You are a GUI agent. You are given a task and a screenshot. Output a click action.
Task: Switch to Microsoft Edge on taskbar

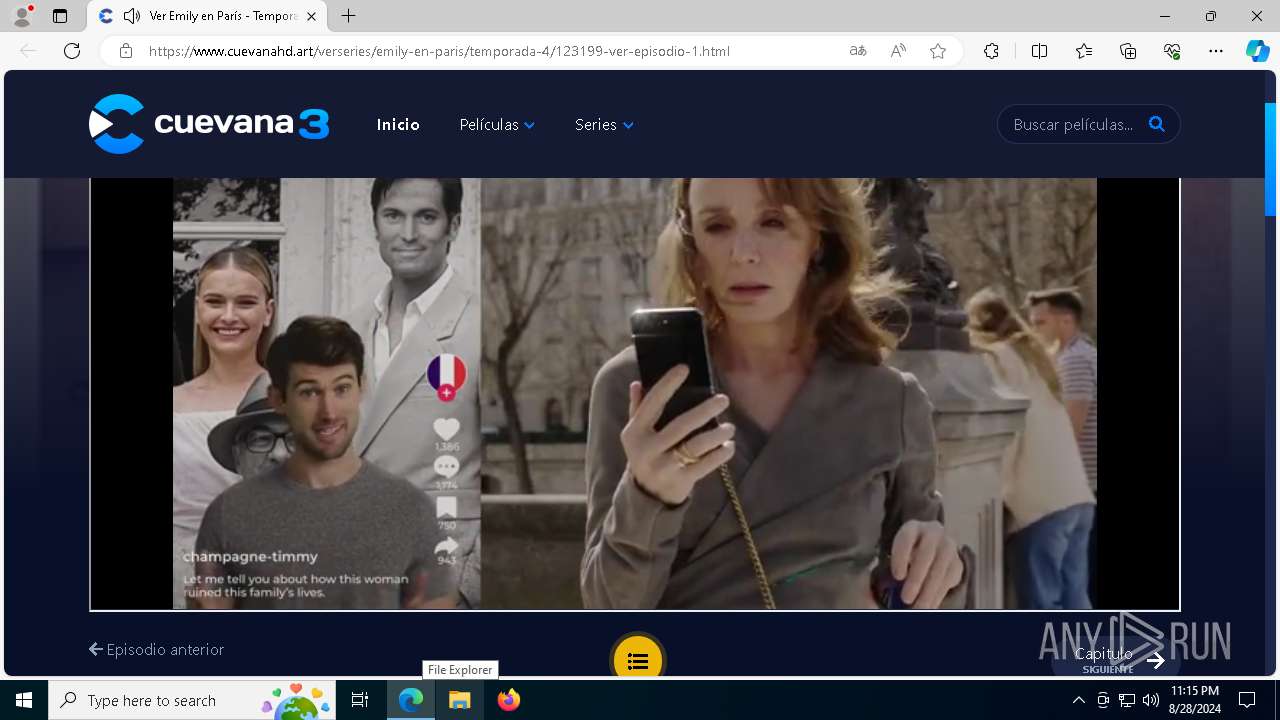(x=411, y=700)
